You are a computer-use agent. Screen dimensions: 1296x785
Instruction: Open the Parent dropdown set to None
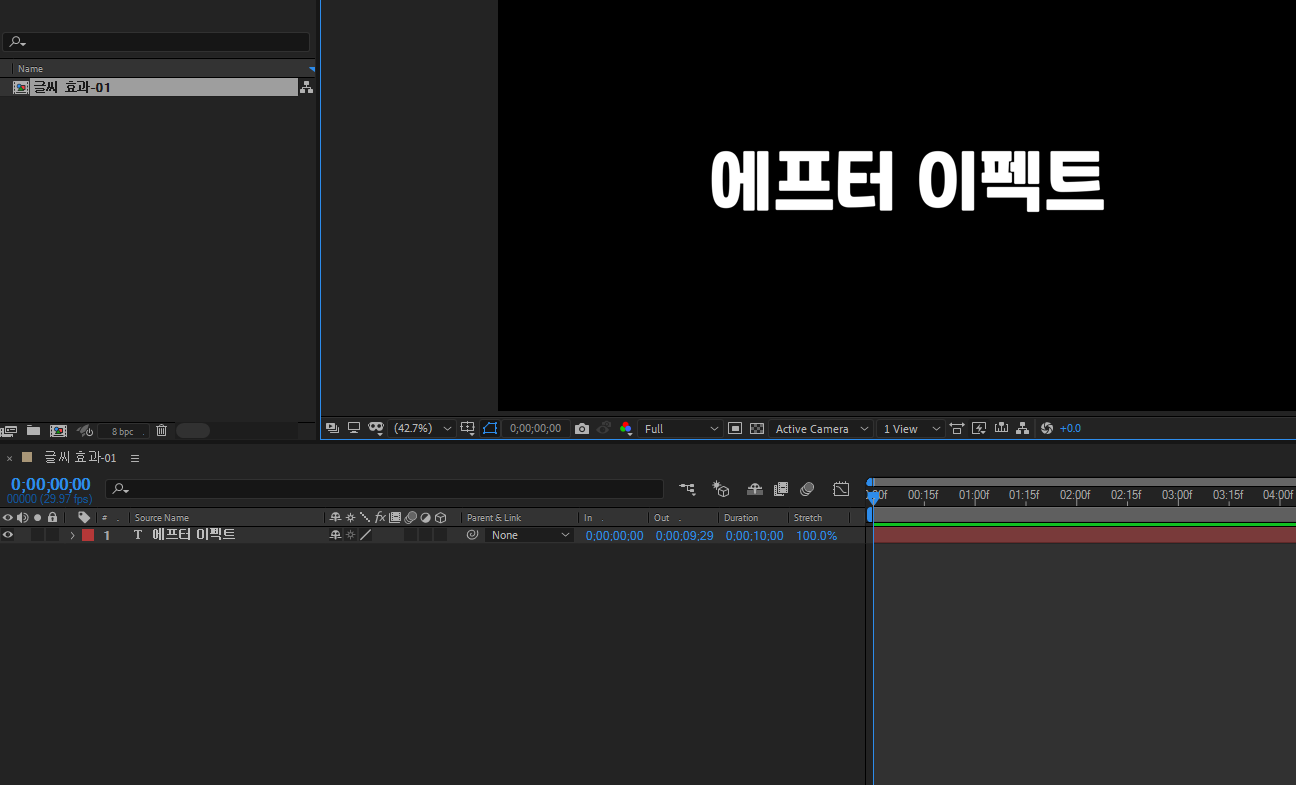tap(529, 535)
